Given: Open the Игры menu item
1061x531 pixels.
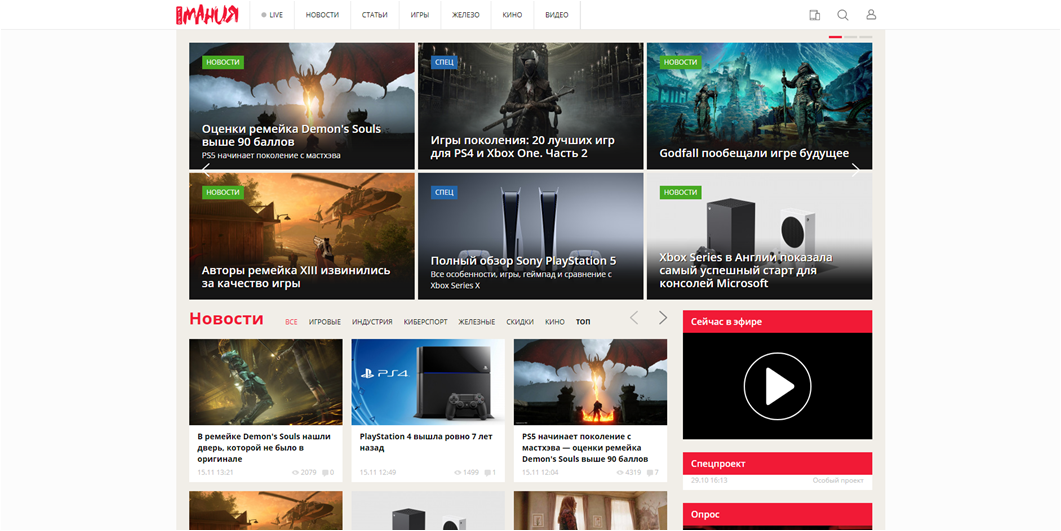Looking at the screenshot, I should [x=420, y=15].
